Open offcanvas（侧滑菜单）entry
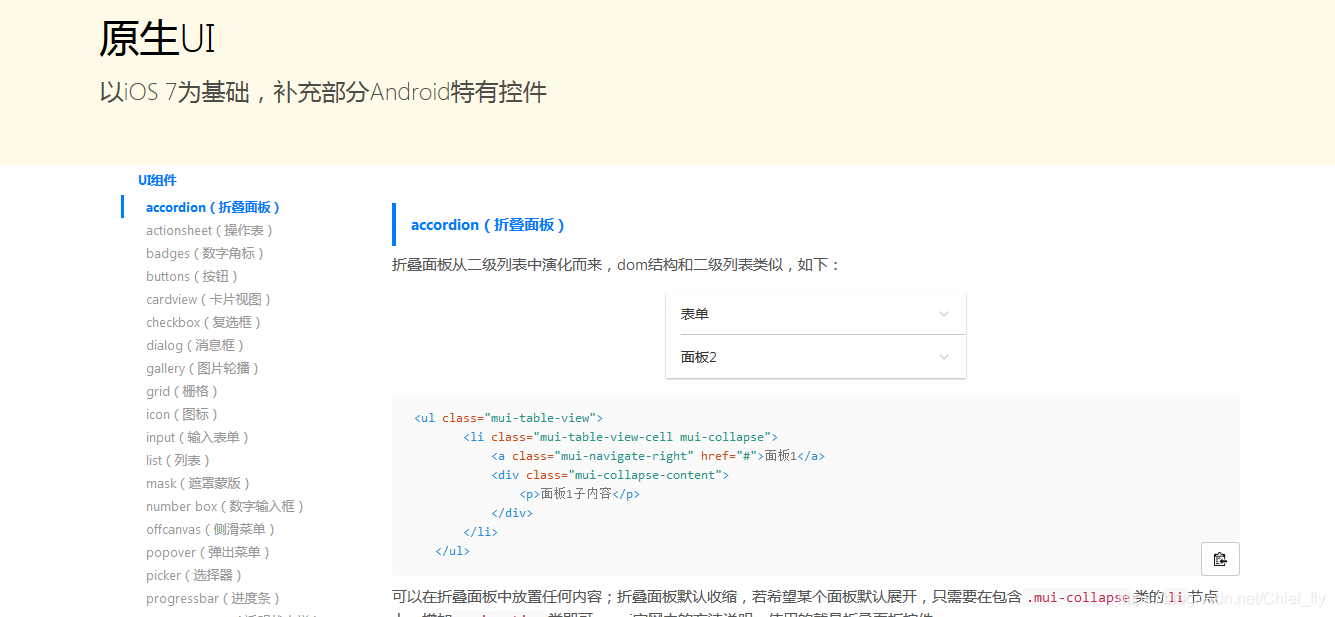 [x=210, y=529]
